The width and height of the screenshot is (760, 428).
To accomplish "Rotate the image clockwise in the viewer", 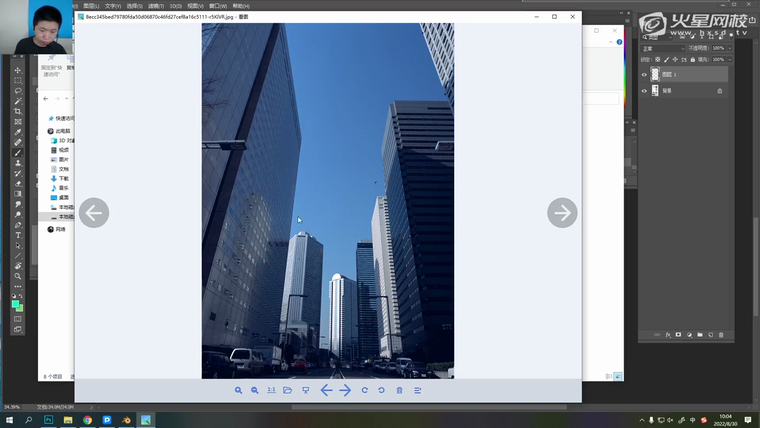I will coord(365,390).
